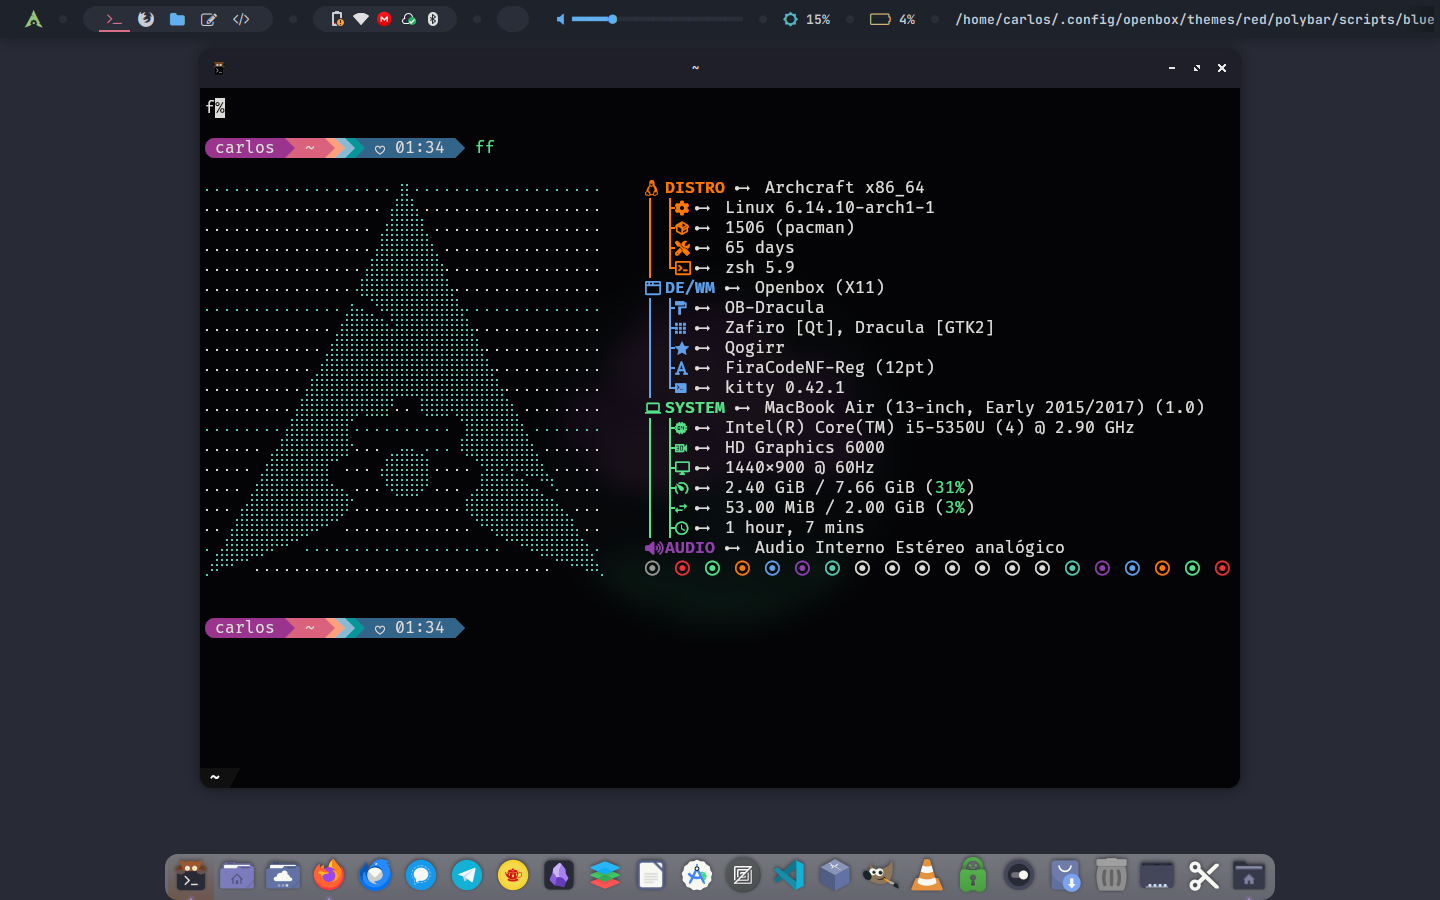
Task: Set volume using the polybar volume slider
Action: click(x=657, y=19)
